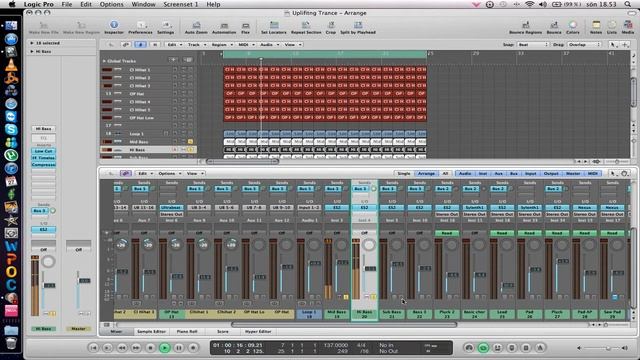Switch to the Piano Roll tab
This screenshot has height=360, width=640.
[x=187, y=331]
